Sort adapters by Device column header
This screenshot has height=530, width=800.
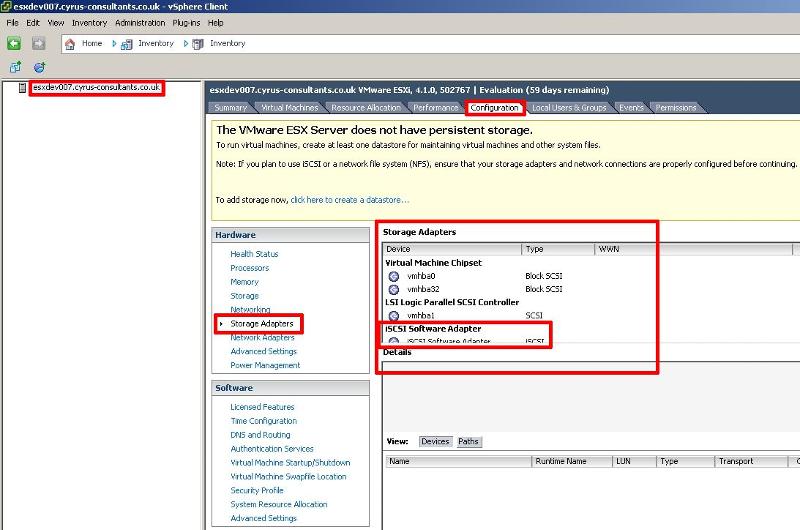pos(453,249)
